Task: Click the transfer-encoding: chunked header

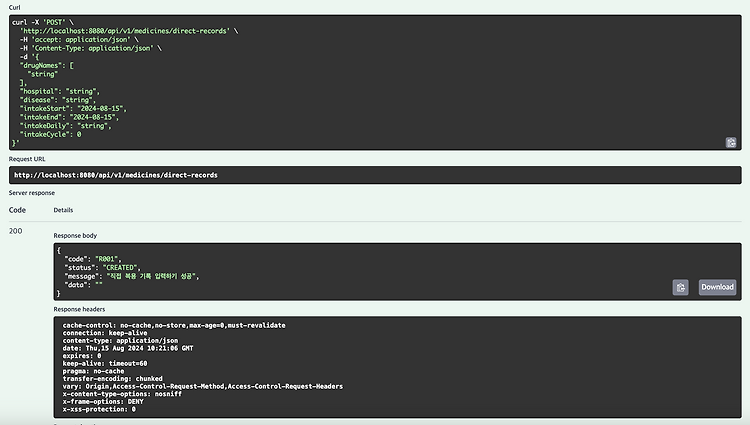Action: 112,379
